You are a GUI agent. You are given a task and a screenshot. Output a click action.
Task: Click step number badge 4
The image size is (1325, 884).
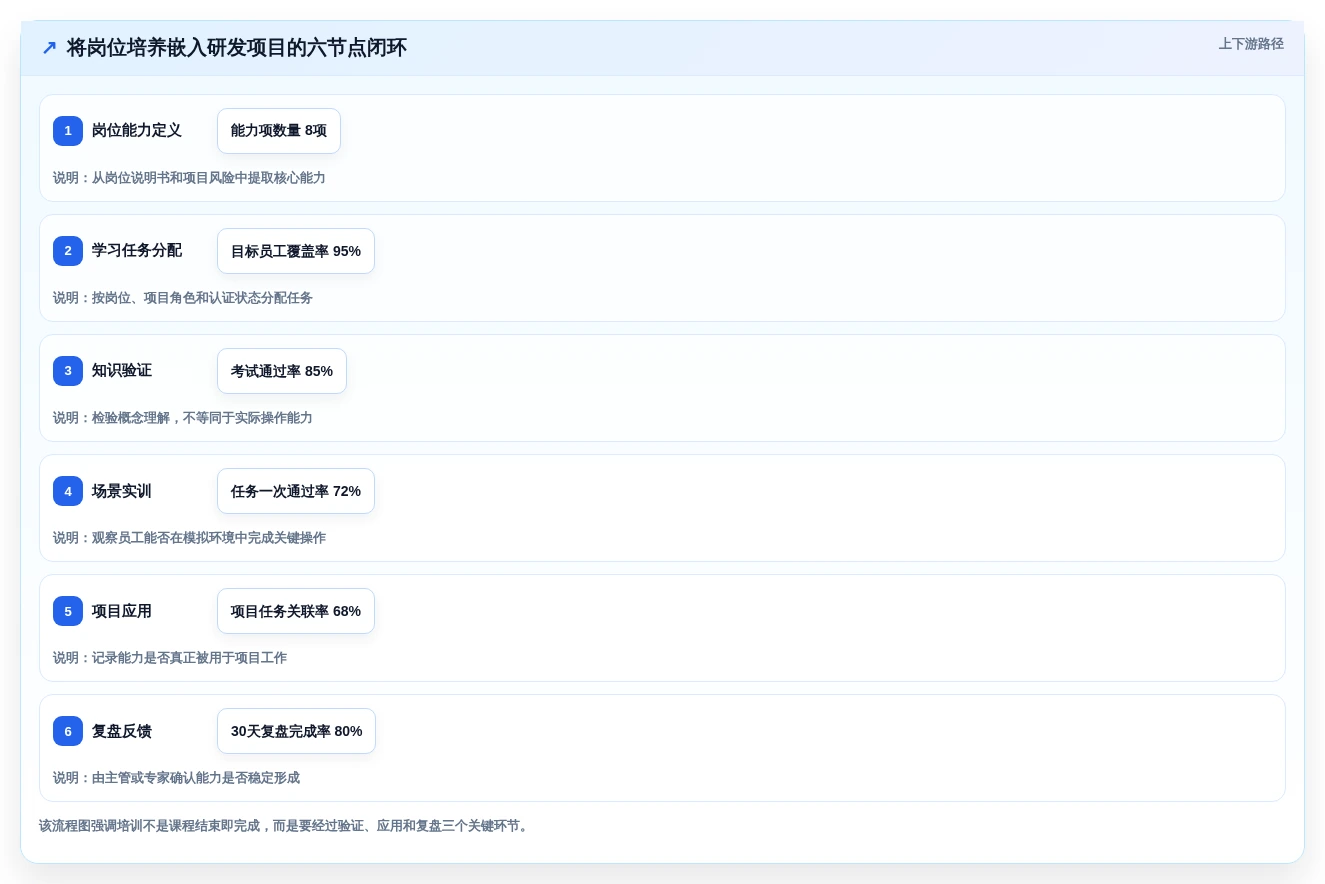click(x=68, y=491)
